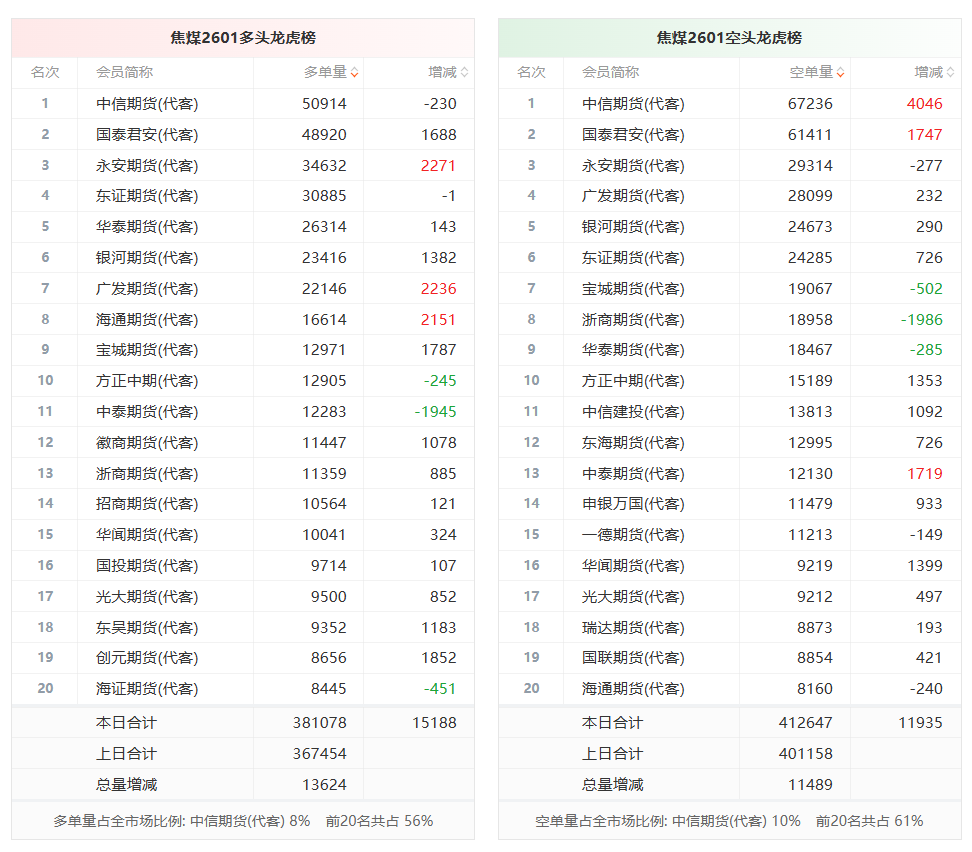Select 中泰期货(代客) in long table
This screenshot has width=972, height=852.
(147, 412)
